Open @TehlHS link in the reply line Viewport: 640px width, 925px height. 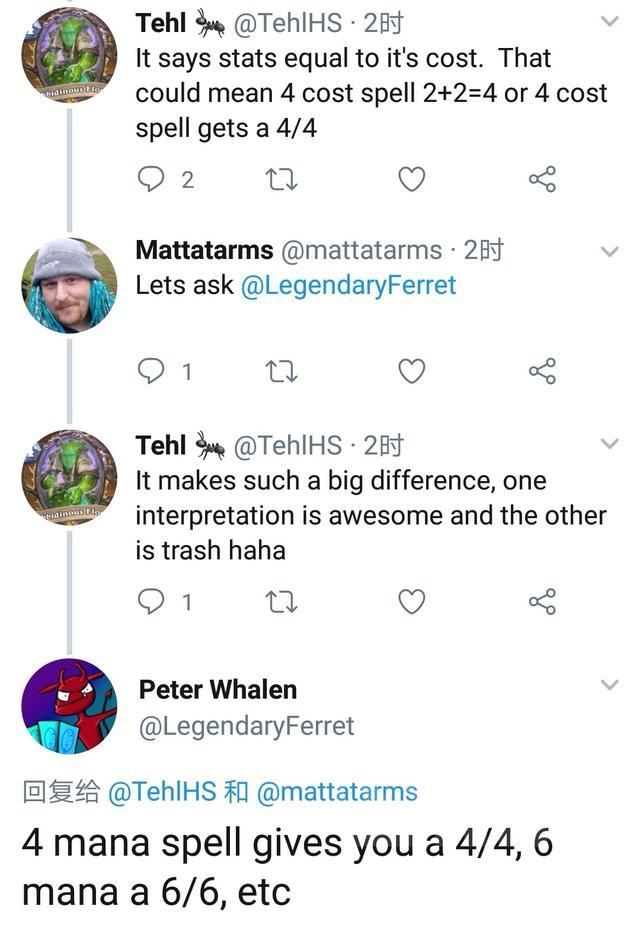point(161,792)
